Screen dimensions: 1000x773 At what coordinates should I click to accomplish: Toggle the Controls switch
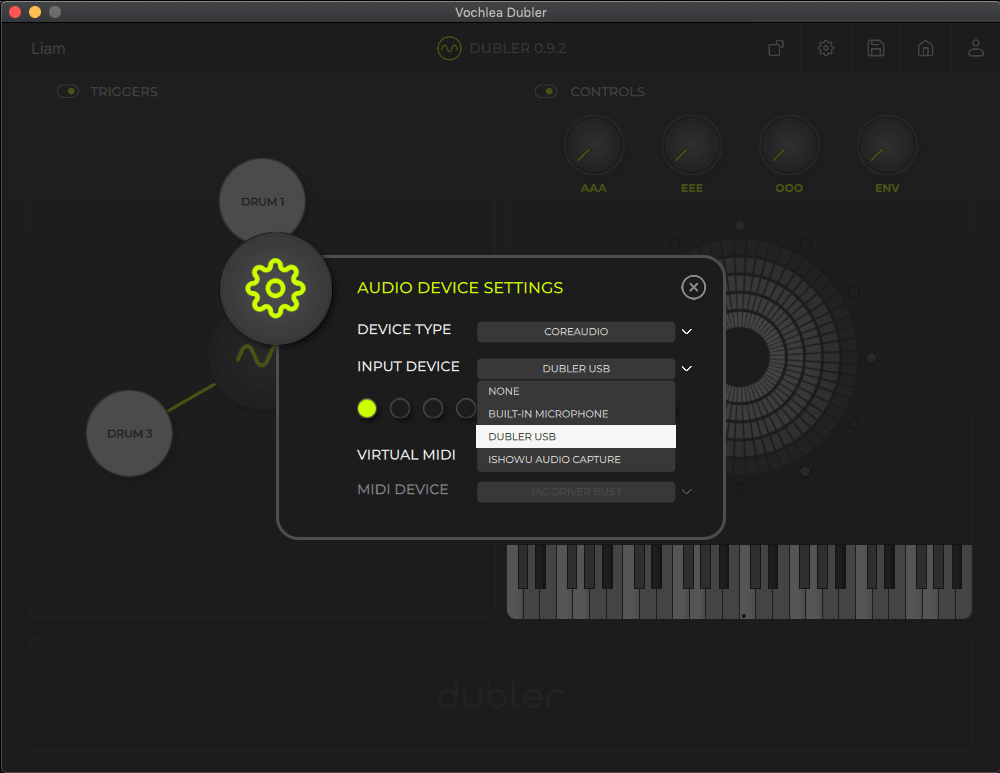coord(546,91)
